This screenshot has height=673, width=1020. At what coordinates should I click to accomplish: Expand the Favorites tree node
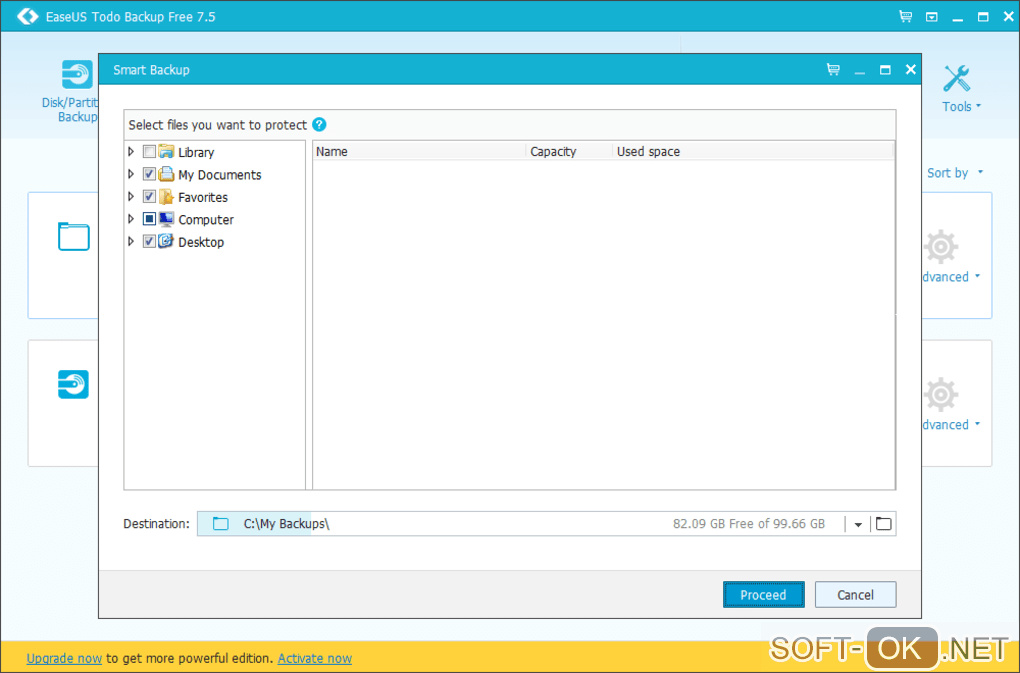[131, 196]
